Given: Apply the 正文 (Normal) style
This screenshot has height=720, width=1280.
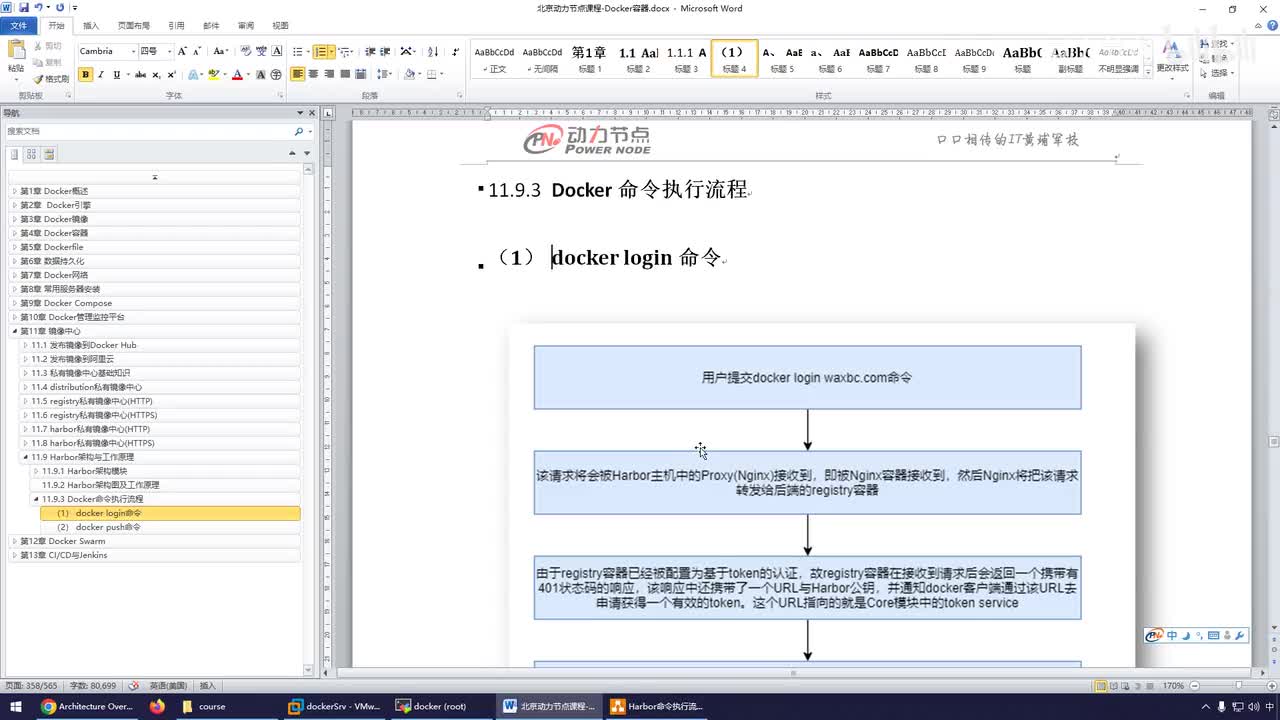Looking at the screenshot, I should click(494, 59).
